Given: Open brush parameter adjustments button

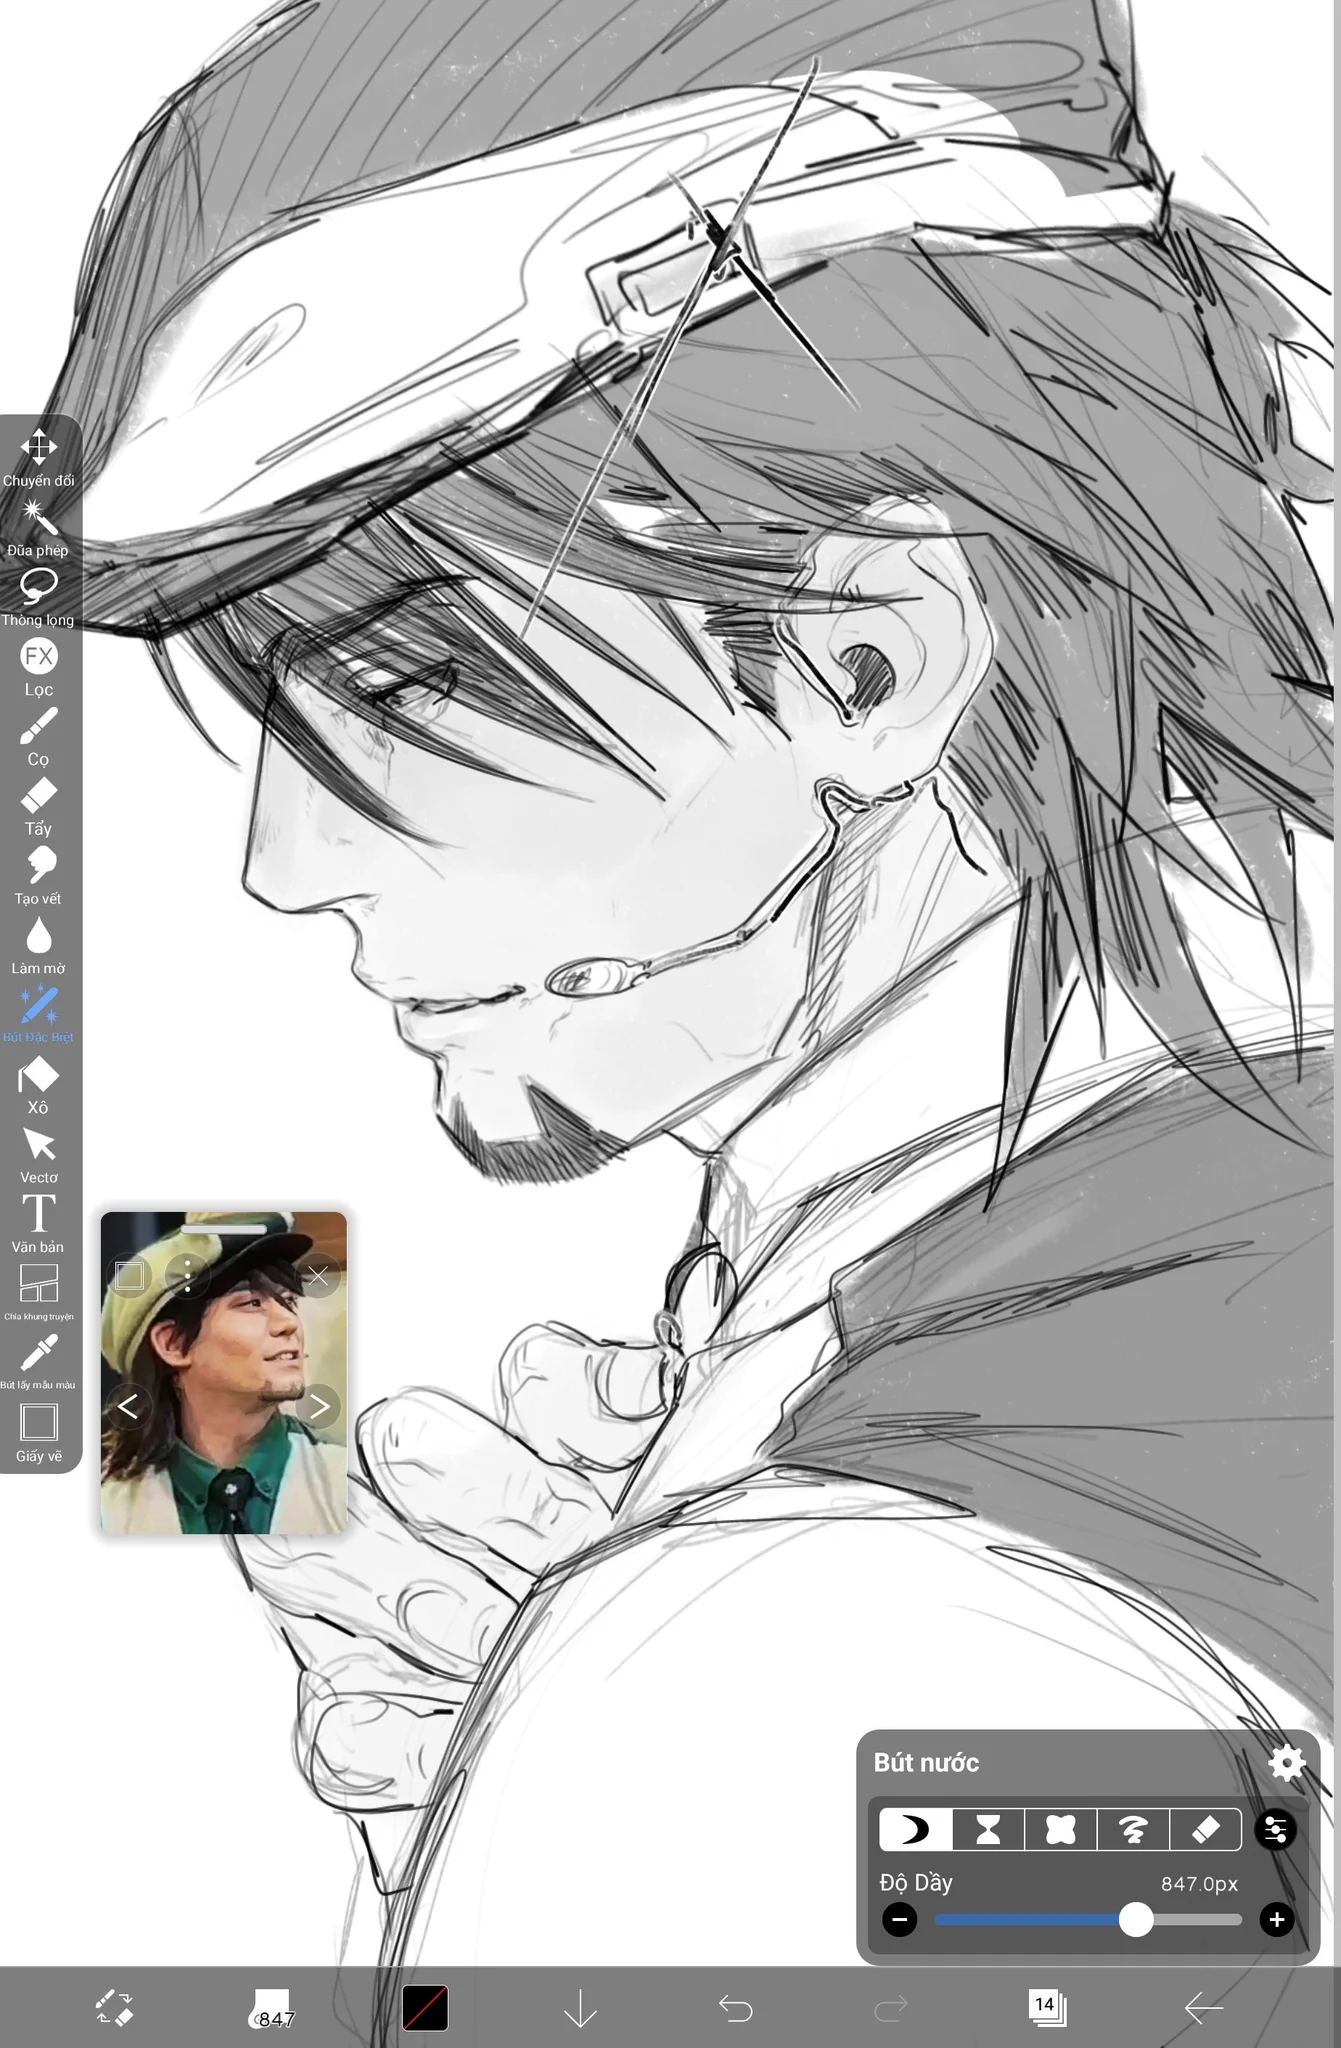Looking at the screenshot, I should tap(1276, 1830).
